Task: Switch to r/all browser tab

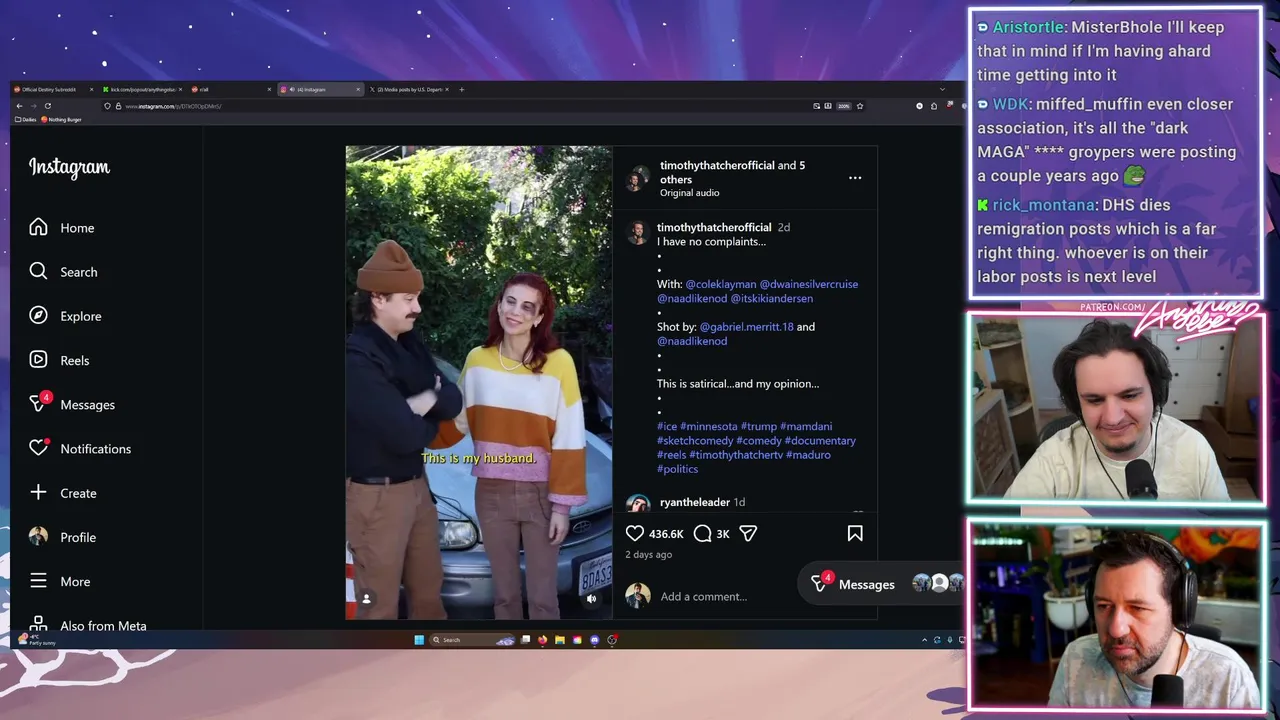Action: [230, 89]
